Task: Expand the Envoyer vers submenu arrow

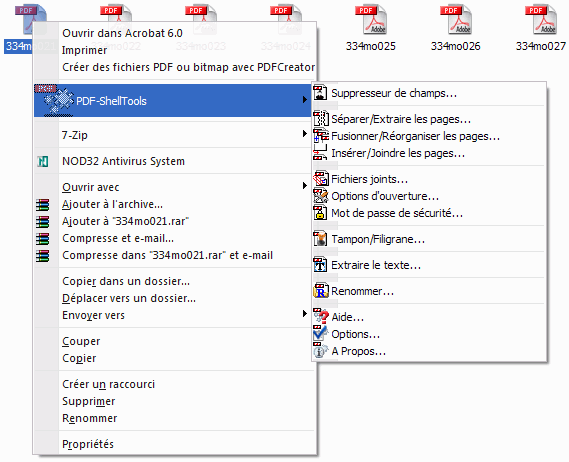Action: pos(305,314)
